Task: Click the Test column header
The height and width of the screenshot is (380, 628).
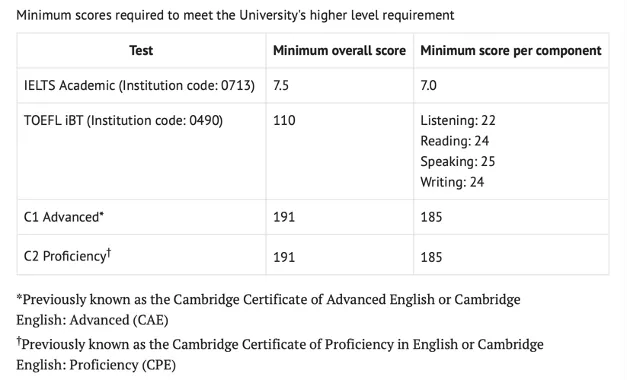Action: (141, 50)
